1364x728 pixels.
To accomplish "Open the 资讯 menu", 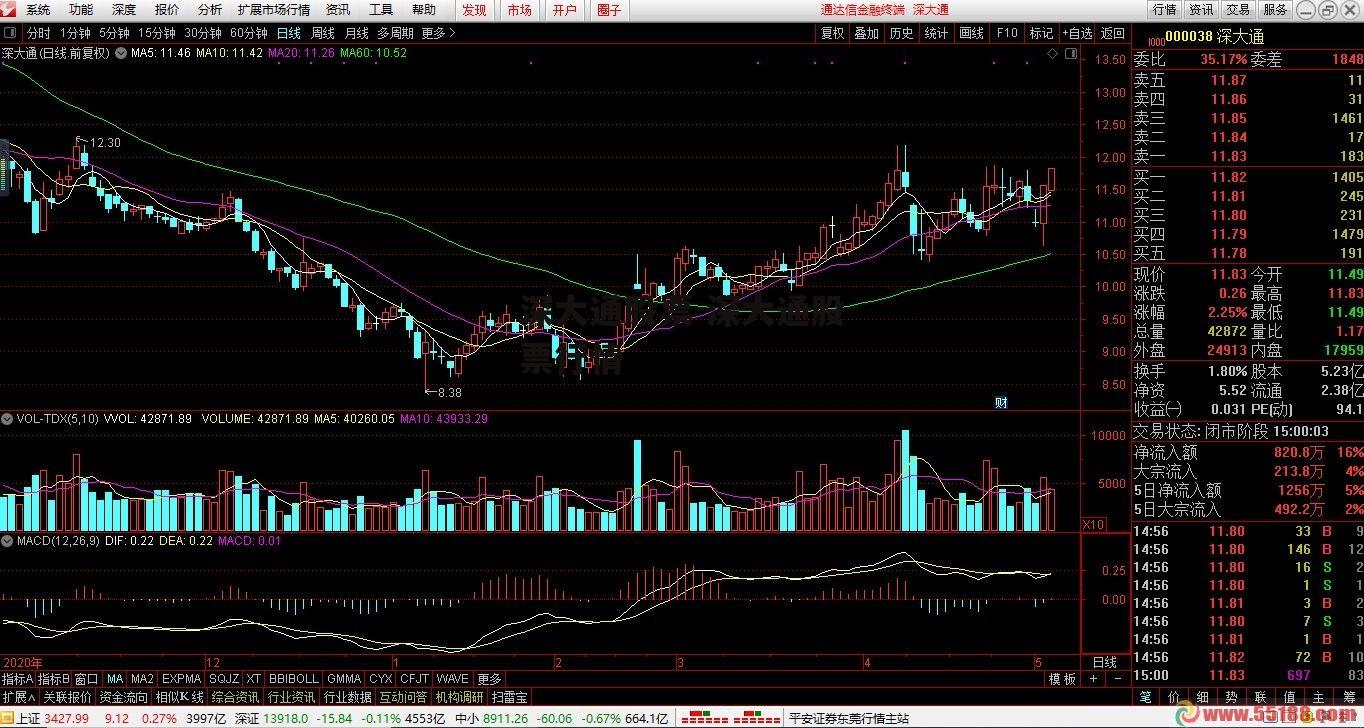I will 338,9.
